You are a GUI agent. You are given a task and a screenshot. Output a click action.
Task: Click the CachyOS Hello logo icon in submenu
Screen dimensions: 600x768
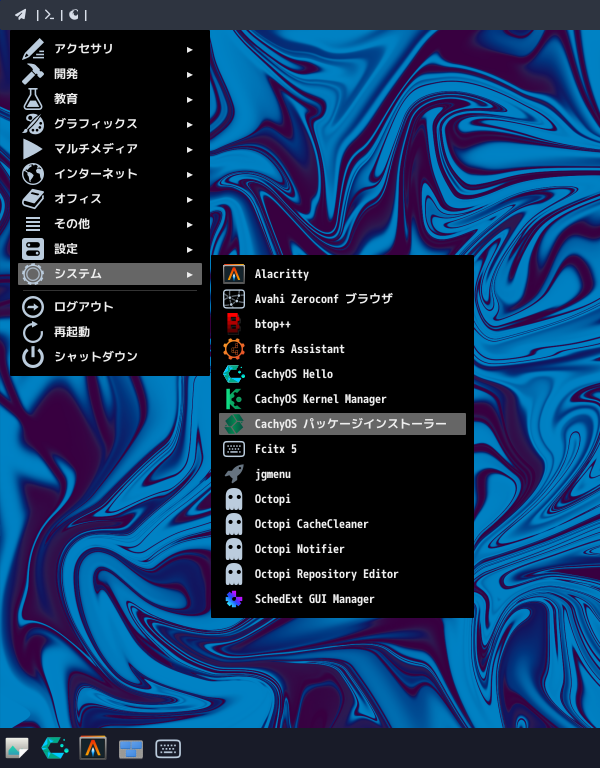pyautogui.click(x=234, y=374)
